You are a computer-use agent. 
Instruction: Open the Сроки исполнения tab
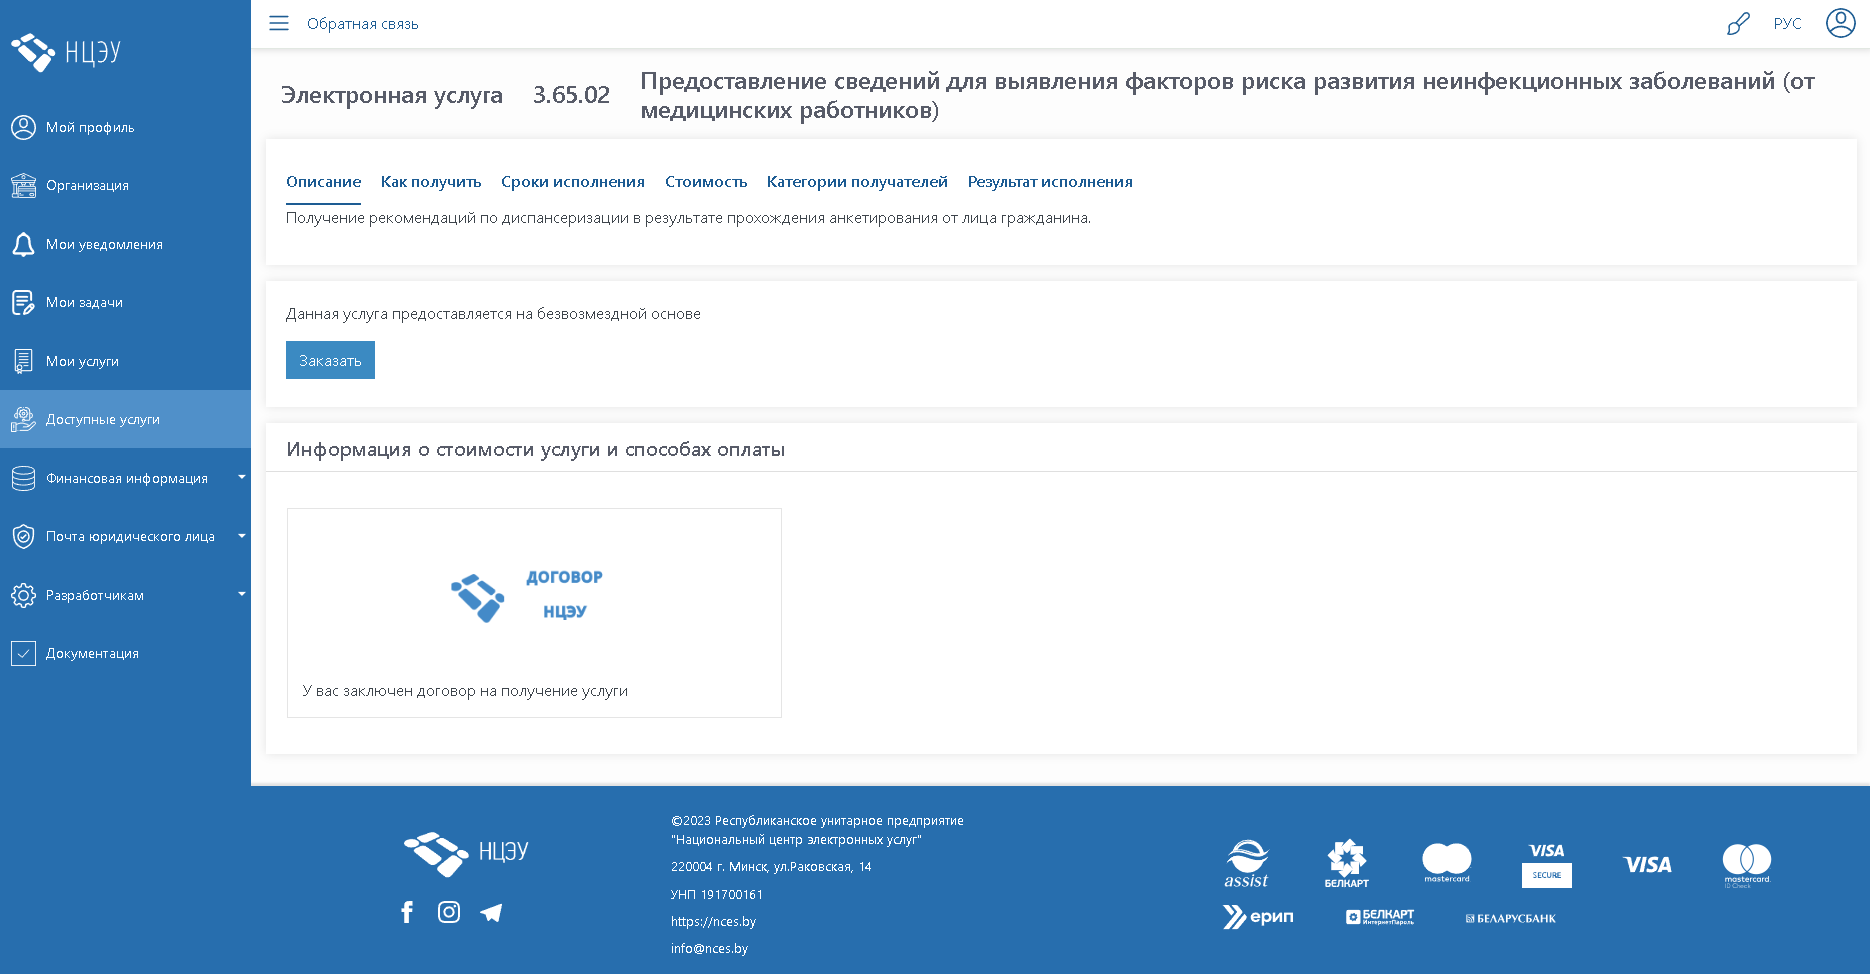(573, 182)
